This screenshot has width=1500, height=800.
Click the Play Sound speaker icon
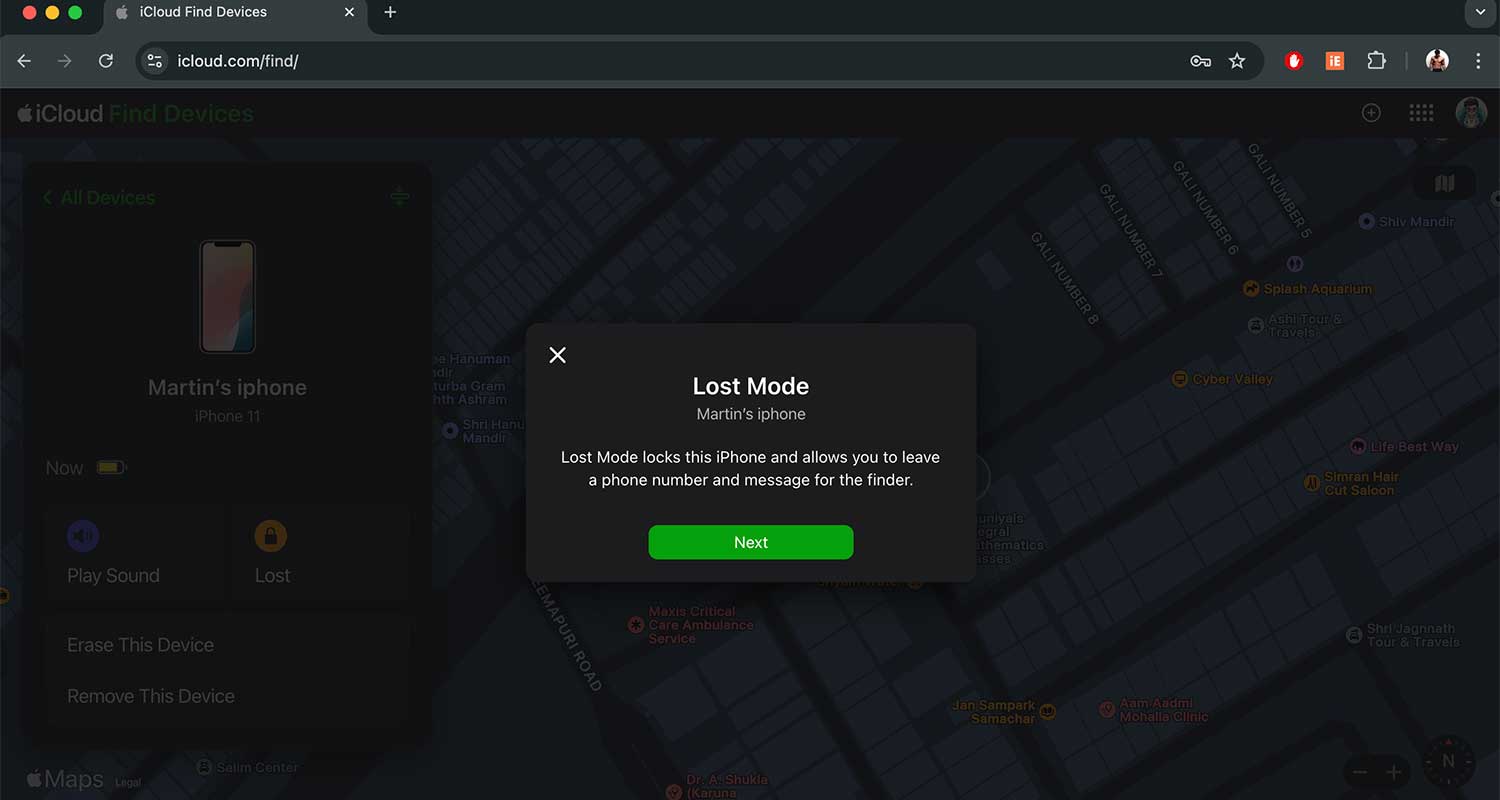click(x=83, y=536)
